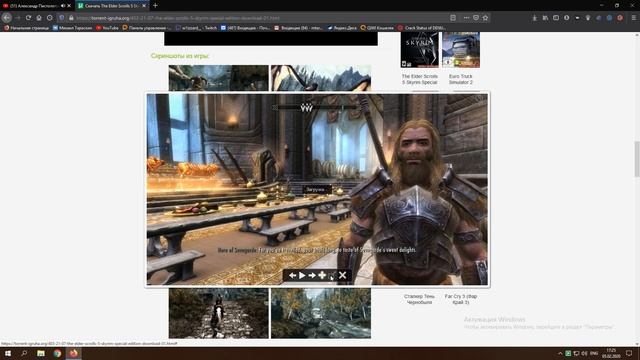Viewport: 640px width, 360px height.
Task: Click the clock history icon in toolbar
Action: point(50,18)
